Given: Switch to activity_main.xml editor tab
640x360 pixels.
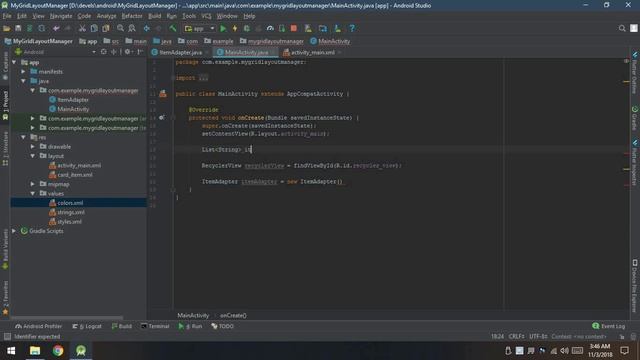Looking at the screenshot, I should [x=312, y=52].
